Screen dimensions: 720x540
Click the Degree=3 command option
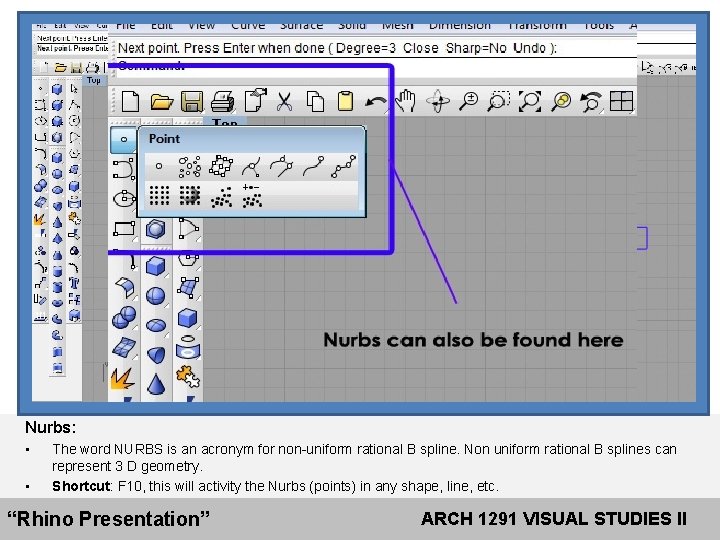tap(366, 48)
